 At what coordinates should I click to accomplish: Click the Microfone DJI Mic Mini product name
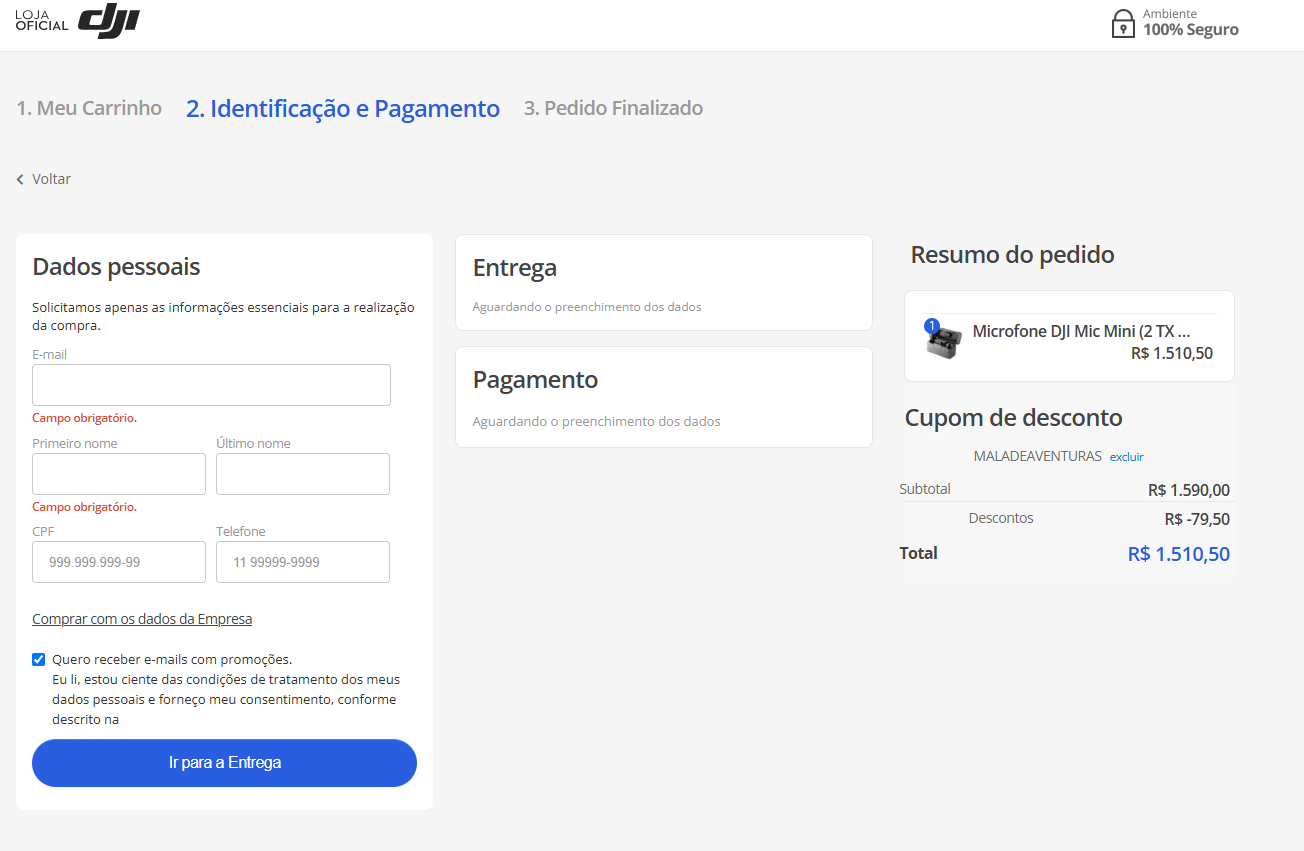[1081, 331]
